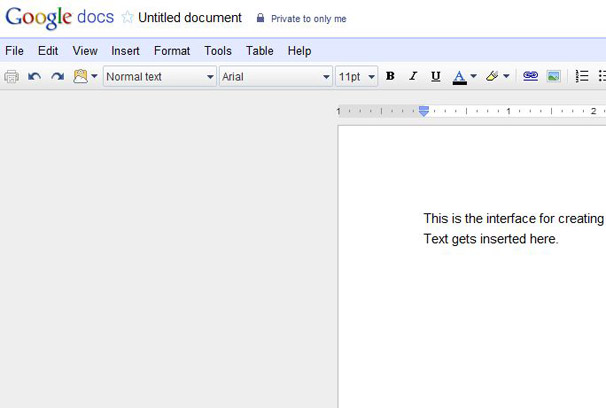Toggle italic formatting
This screenshot has width=606, height=408.
[413, 77]
